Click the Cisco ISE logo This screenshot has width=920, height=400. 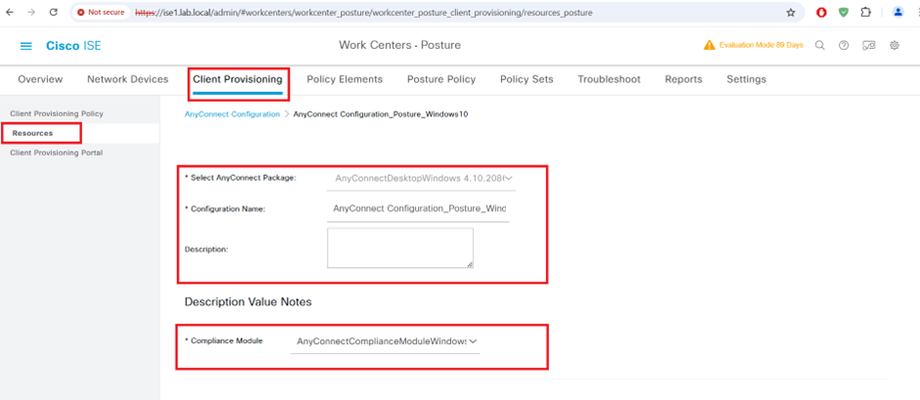(x=73, y=46)
